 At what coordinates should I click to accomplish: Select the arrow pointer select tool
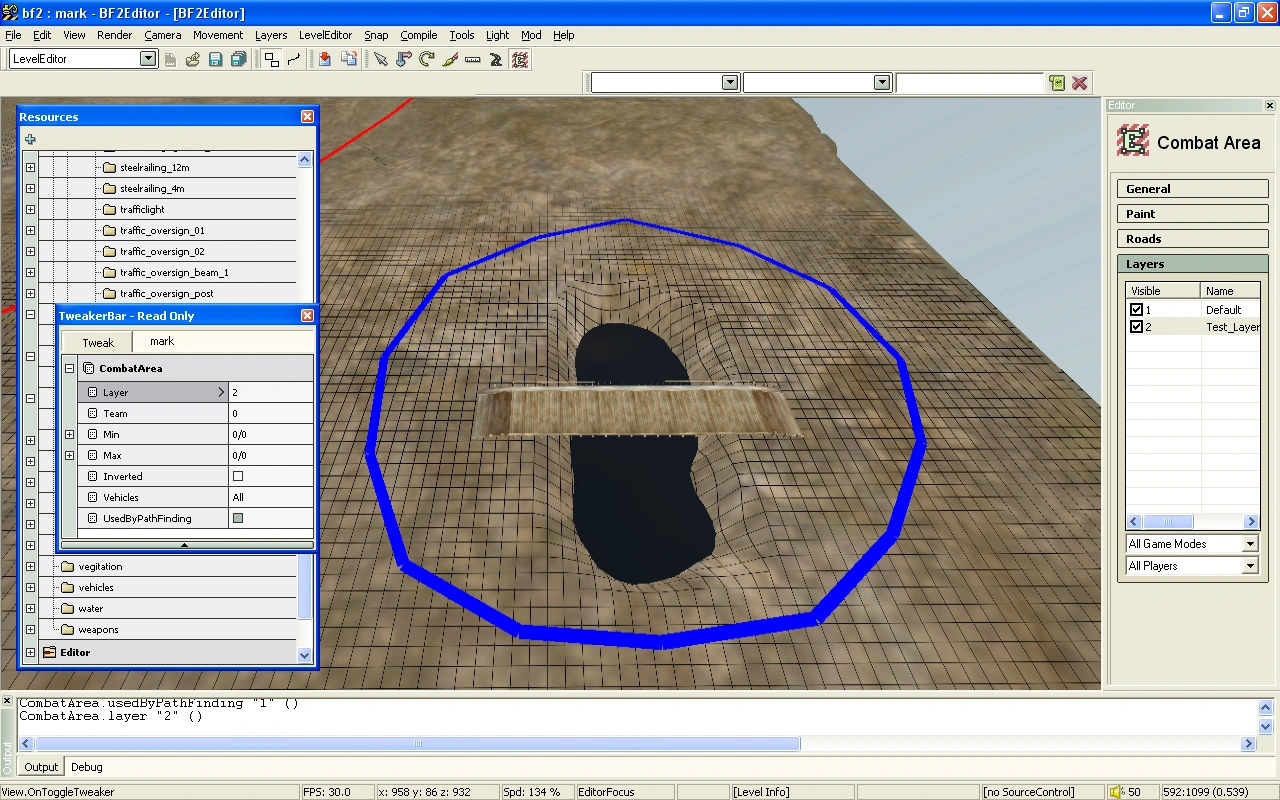381,59
